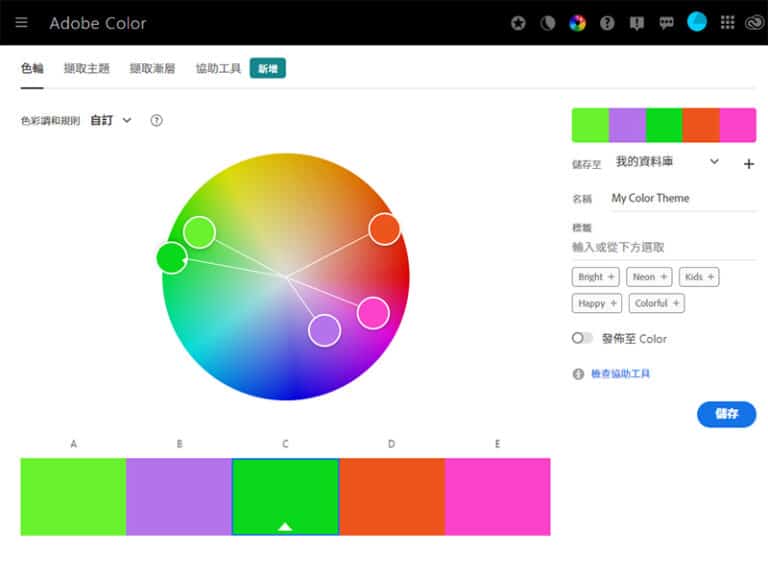Click the blue 儲存 button
This screenshot has height=576, width=768.
pyautogui.click(x=726, y=414)
